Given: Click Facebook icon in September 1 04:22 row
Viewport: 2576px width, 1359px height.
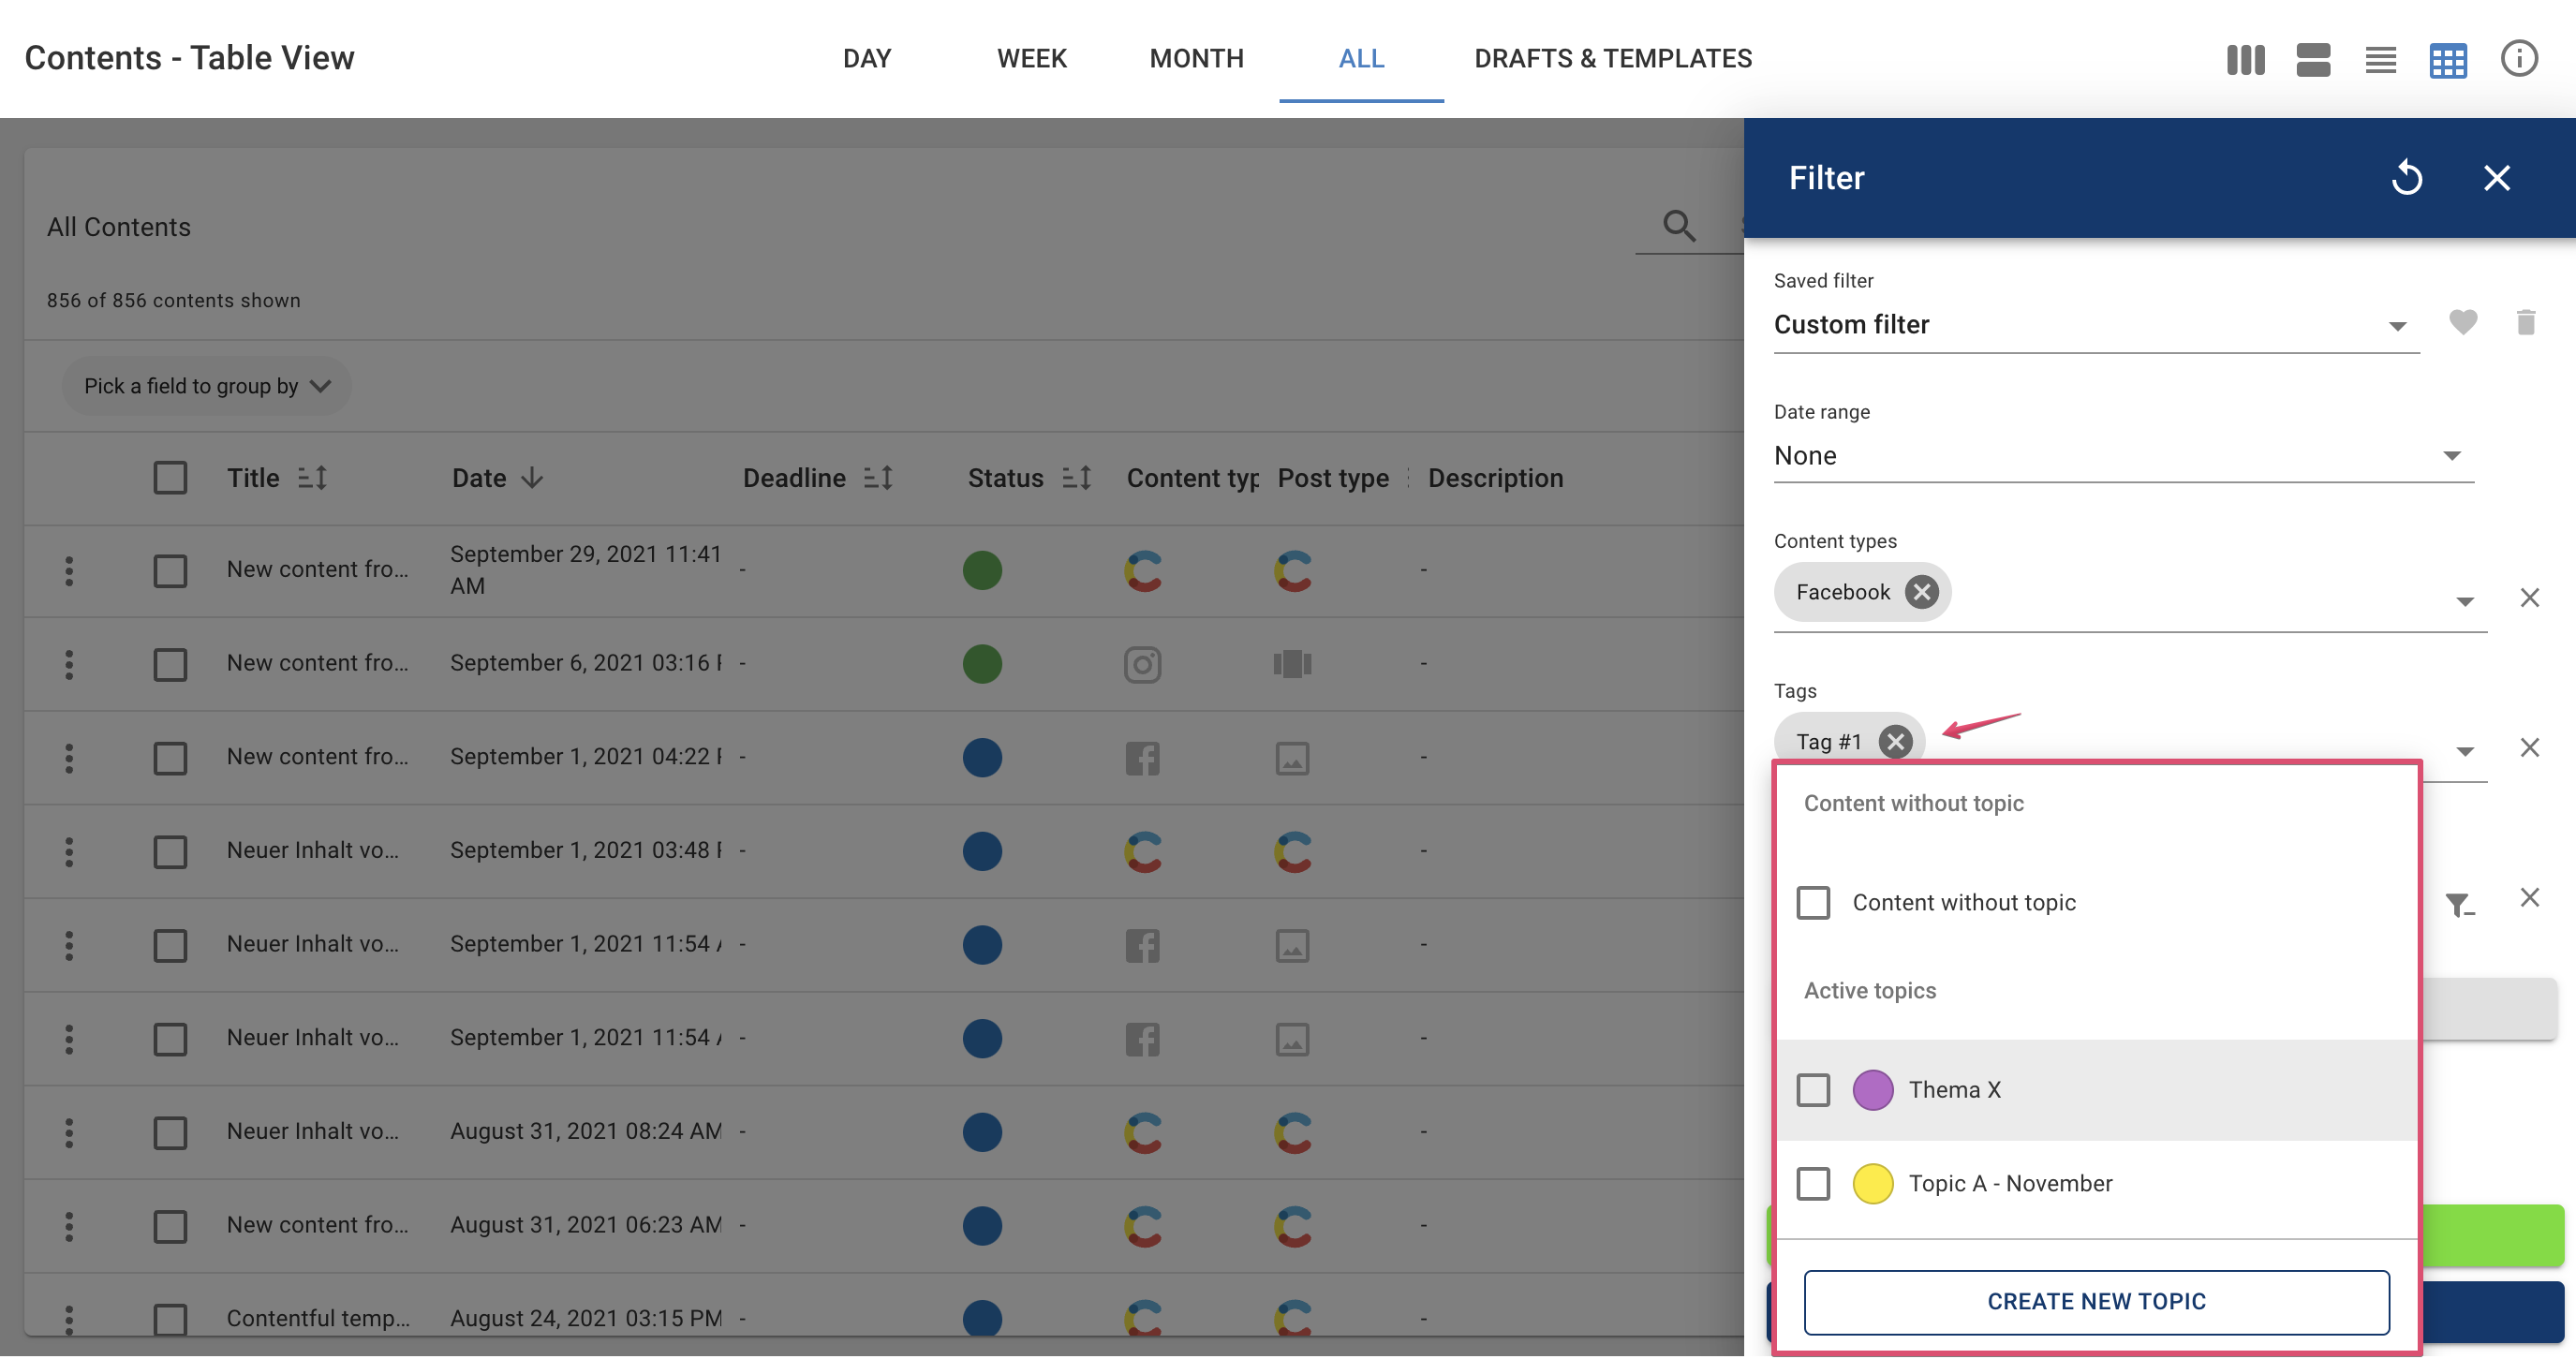Looking at the screenshot, I should tap(1142, 758).
